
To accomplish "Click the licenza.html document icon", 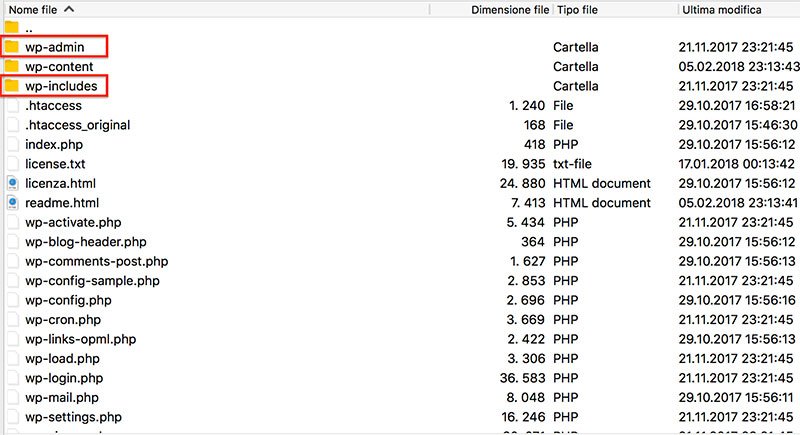I will (13, 183).
